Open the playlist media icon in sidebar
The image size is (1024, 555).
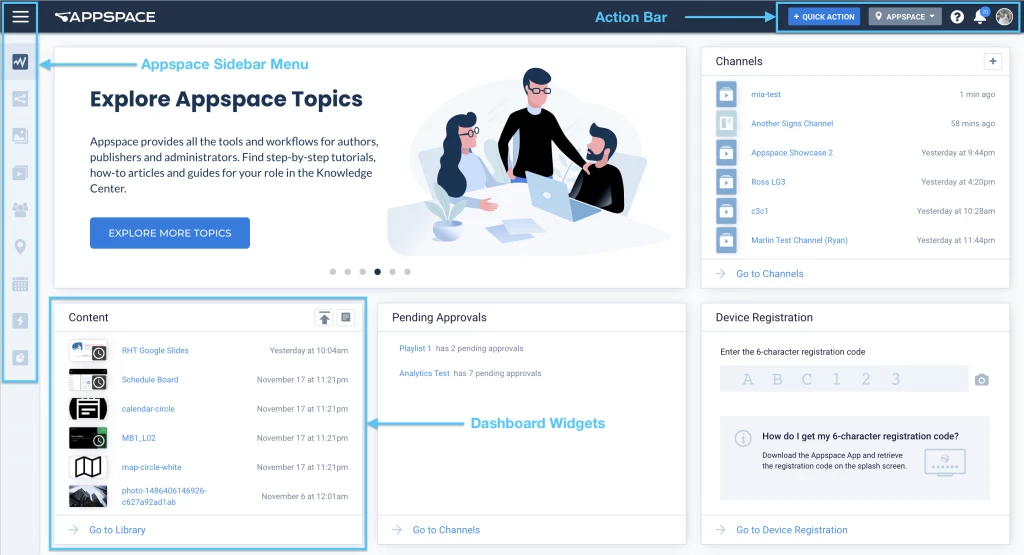tap(20, 173)
